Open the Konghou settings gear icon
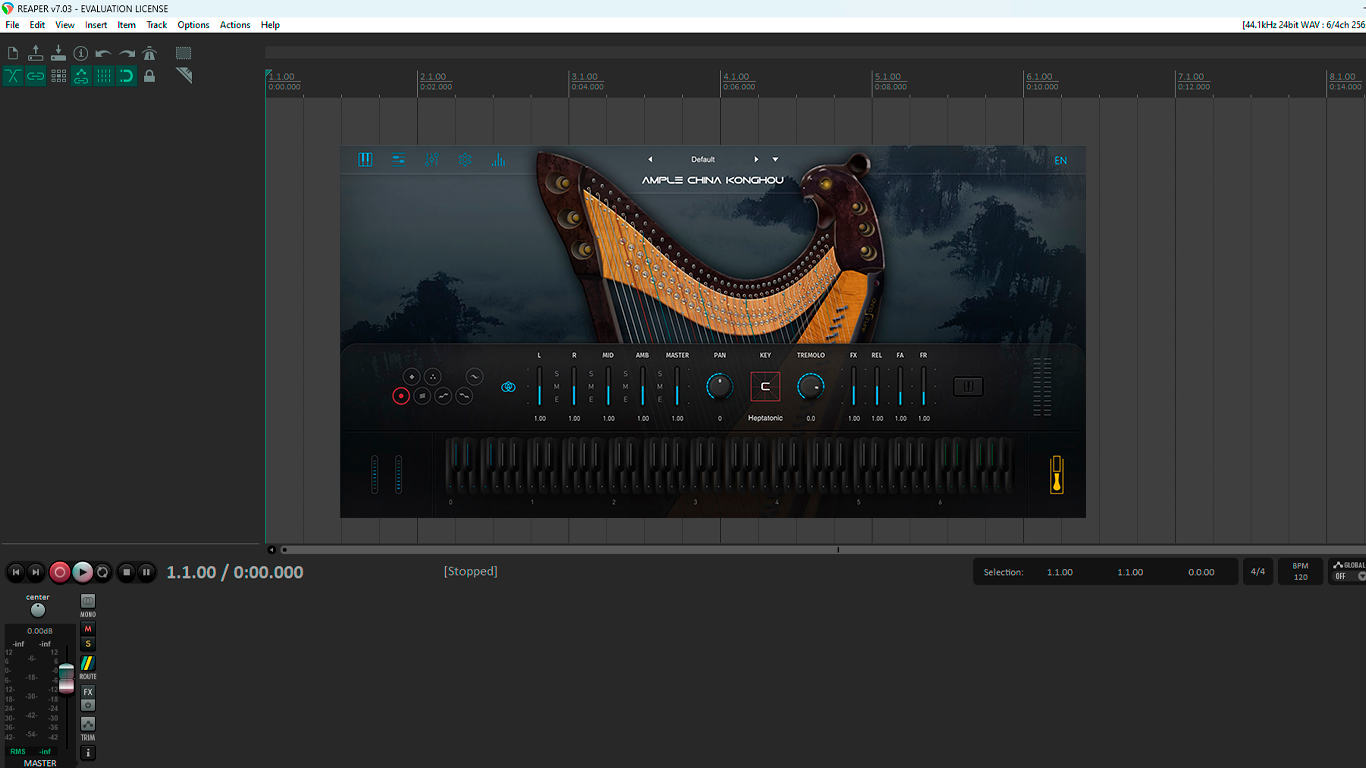 pyautogui.click(x=465, y=160)
